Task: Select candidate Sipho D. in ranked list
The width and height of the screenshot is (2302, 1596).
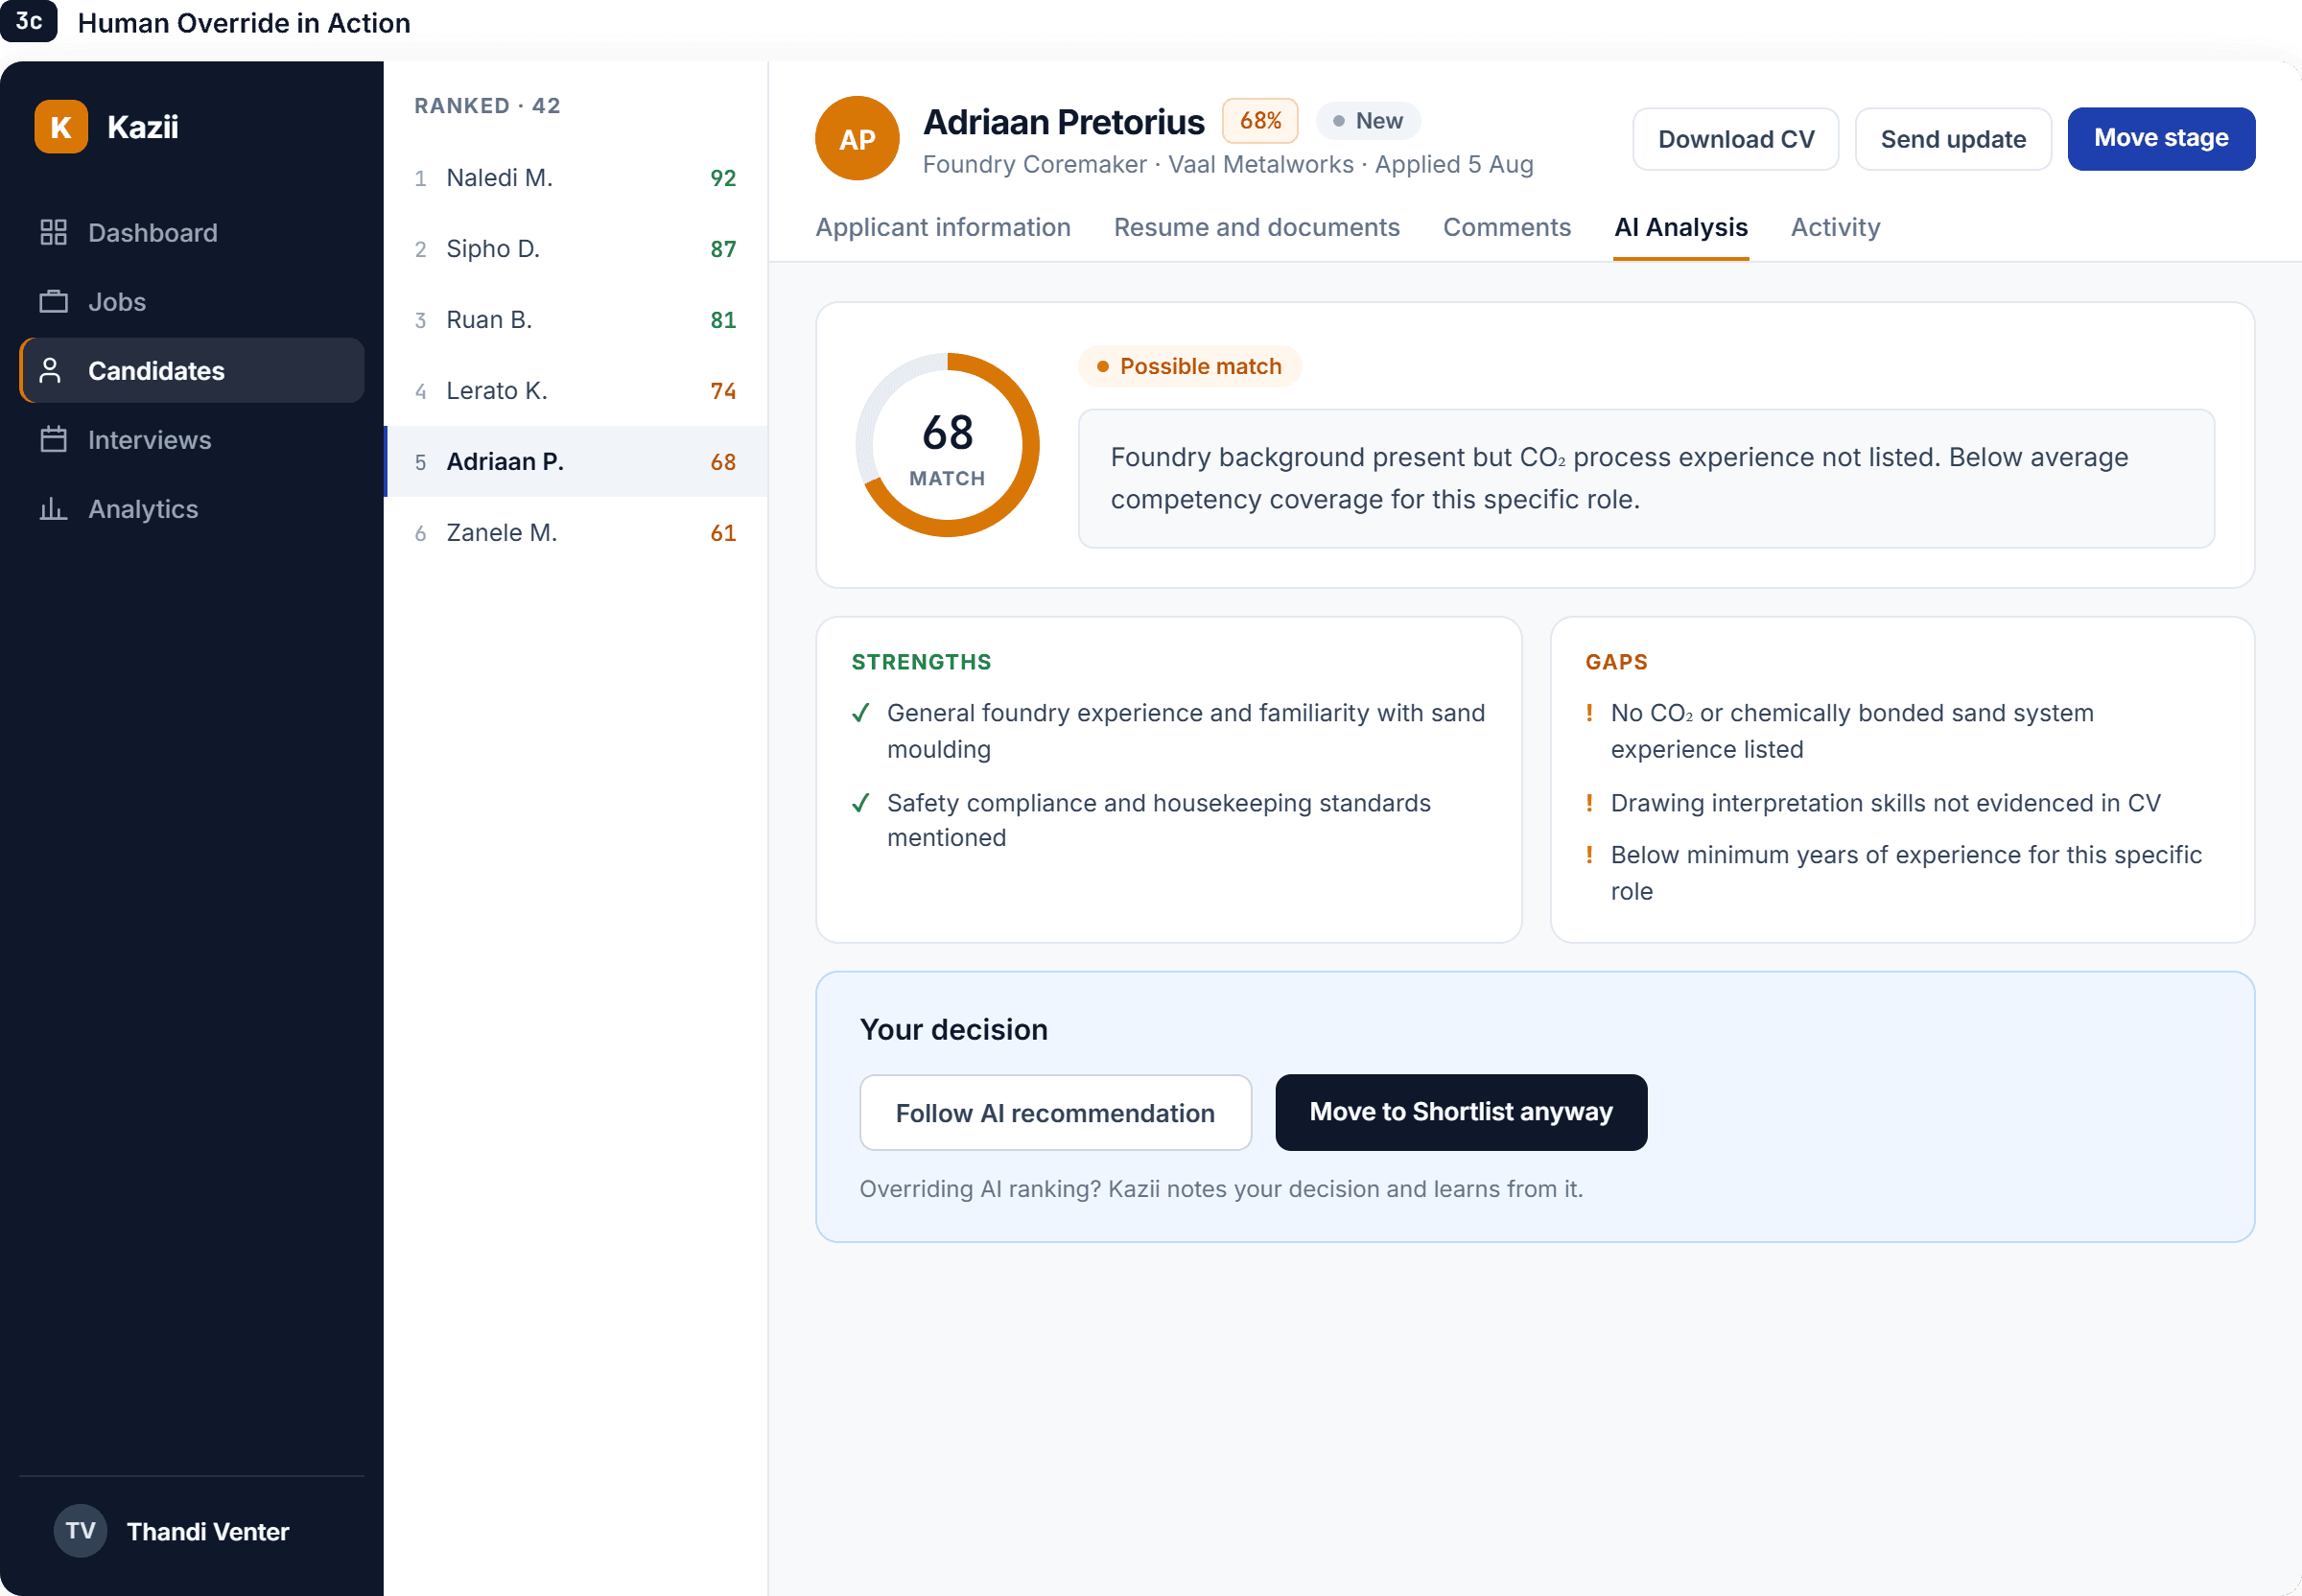Action: point(576,248)
